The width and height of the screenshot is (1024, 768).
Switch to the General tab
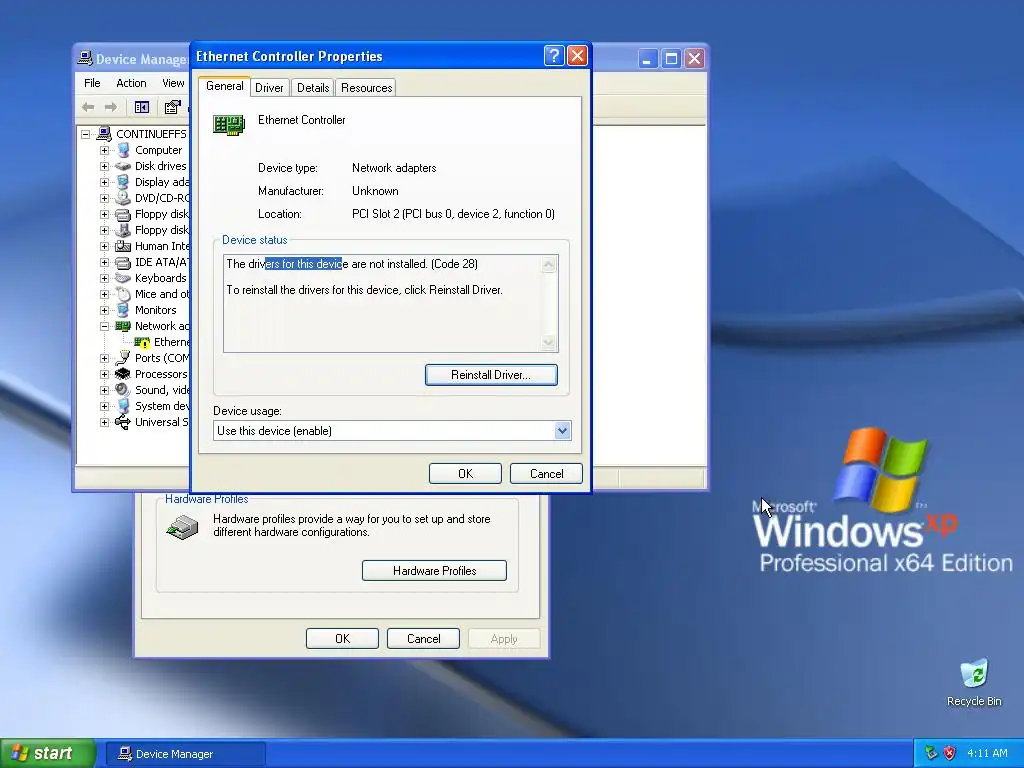click(x=225, y=86)
